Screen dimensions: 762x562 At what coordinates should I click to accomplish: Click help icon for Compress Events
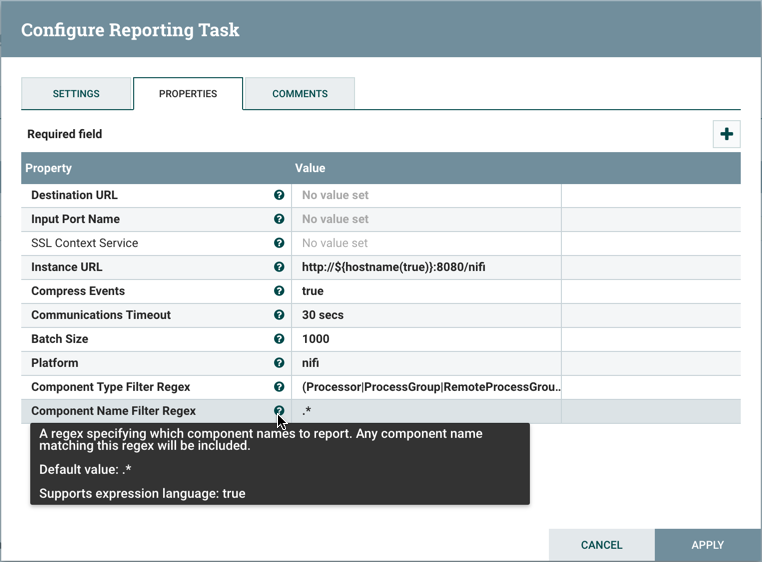(x=279, y=292)
